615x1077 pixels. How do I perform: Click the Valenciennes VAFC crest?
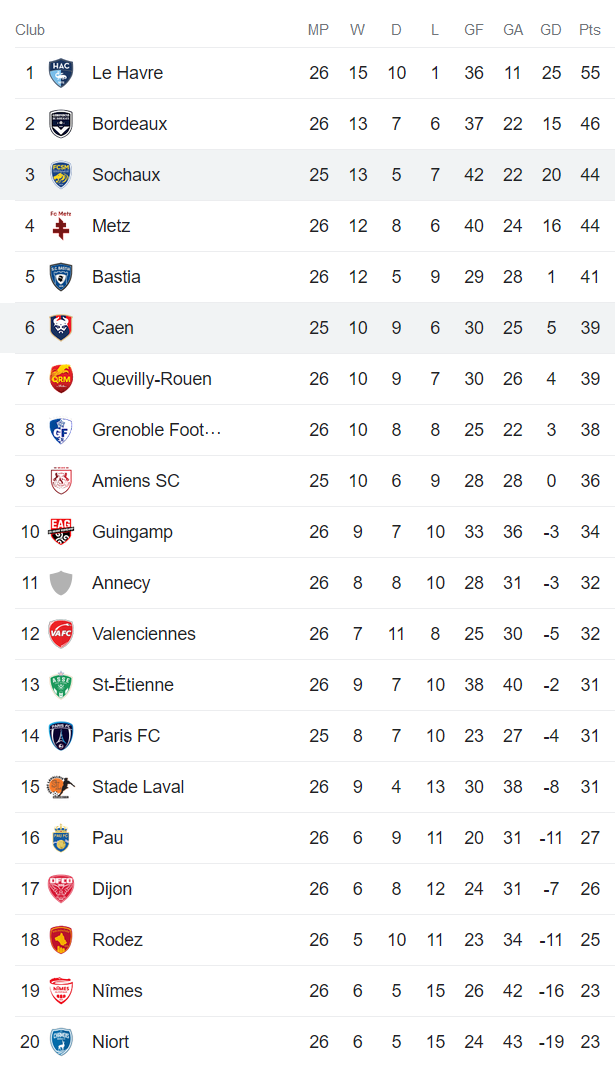[61, 634]
